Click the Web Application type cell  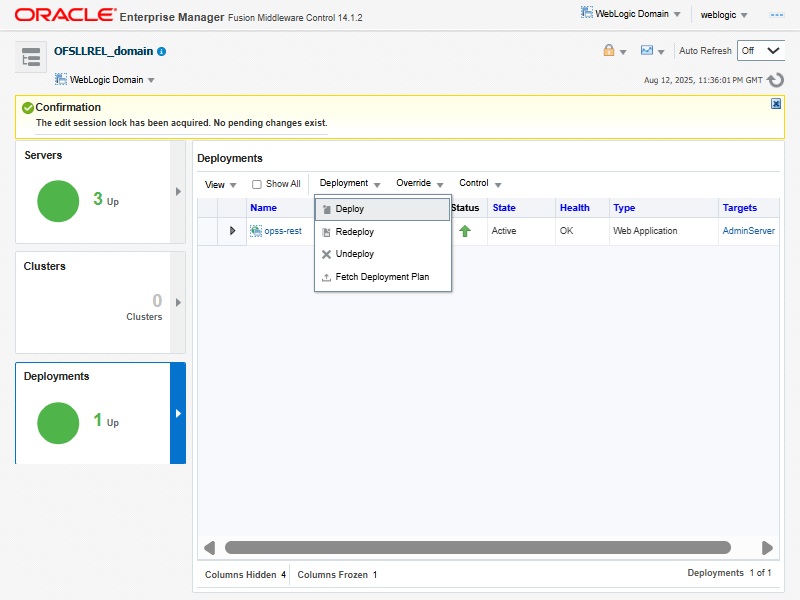[645, 231]
